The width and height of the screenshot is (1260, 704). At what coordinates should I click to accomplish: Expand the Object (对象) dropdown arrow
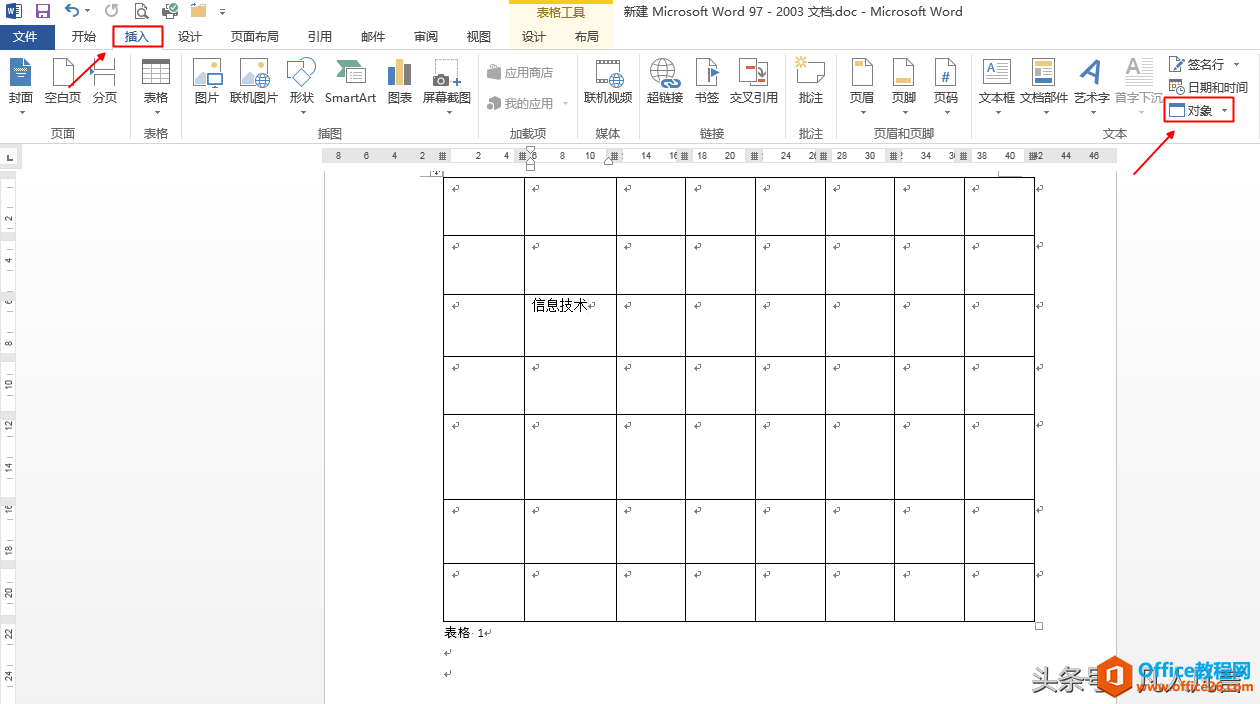[x=1224, y=111]
